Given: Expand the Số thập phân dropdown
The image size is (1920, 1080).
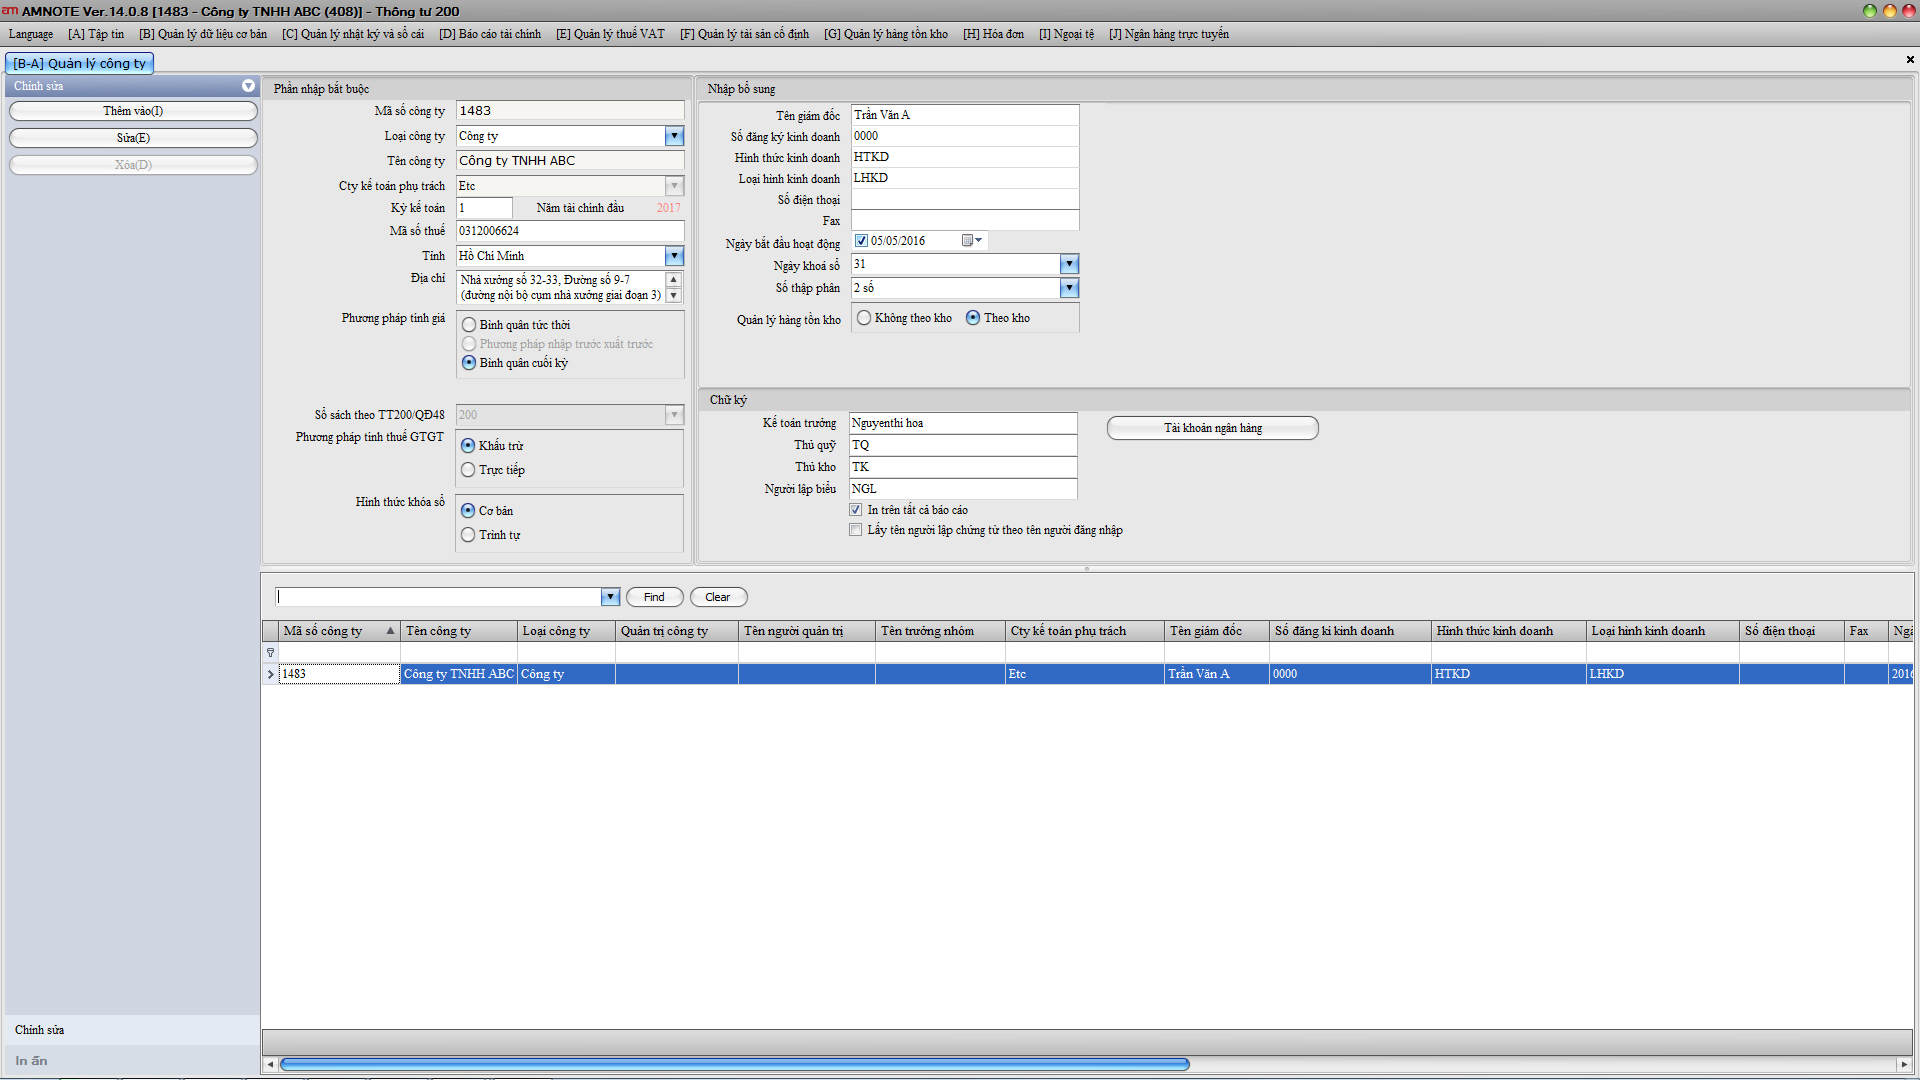Looking at the screenshot, I should (1069, 288).
